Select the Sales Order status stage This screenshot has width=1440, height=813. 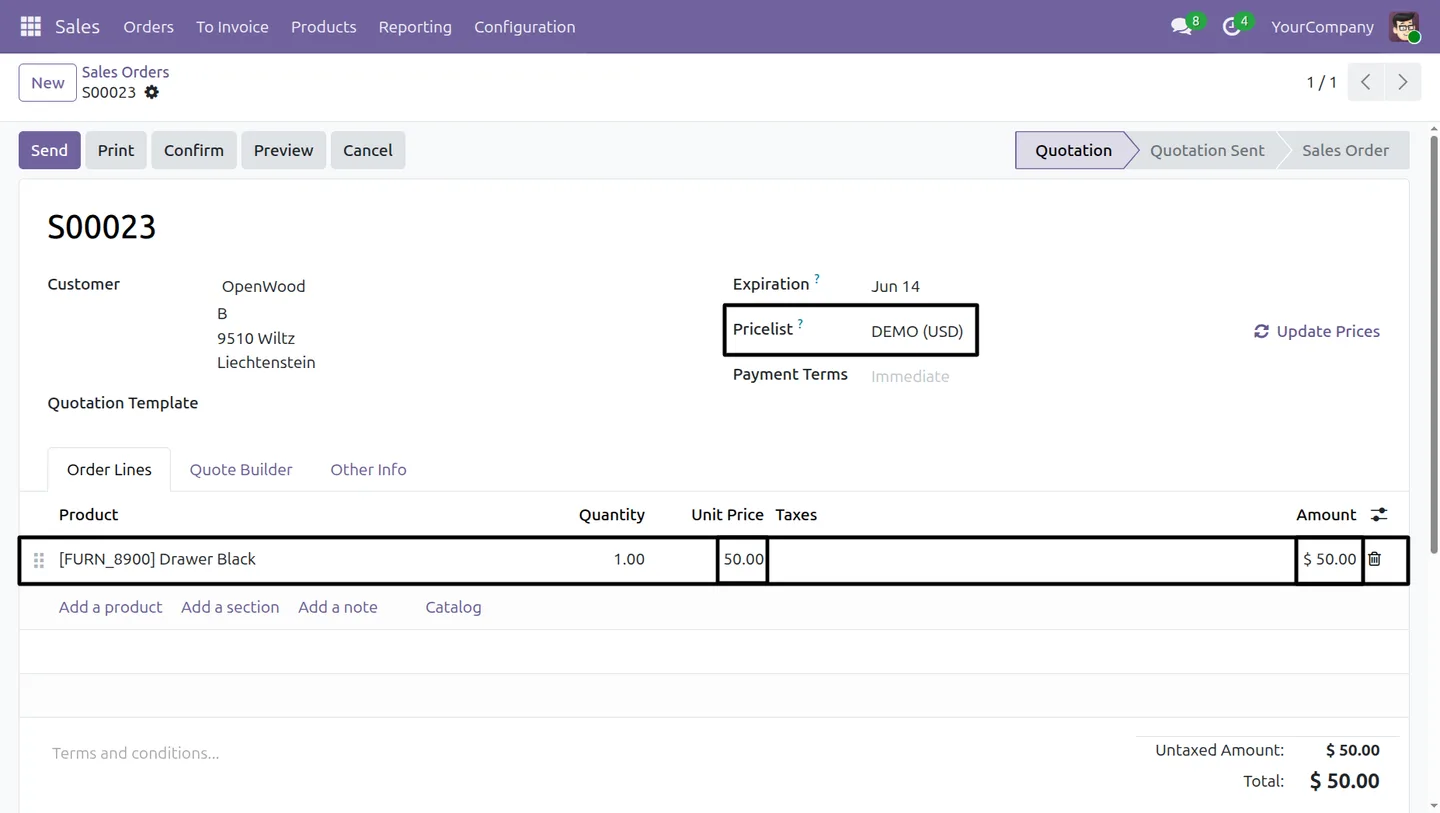[1345, 150]
